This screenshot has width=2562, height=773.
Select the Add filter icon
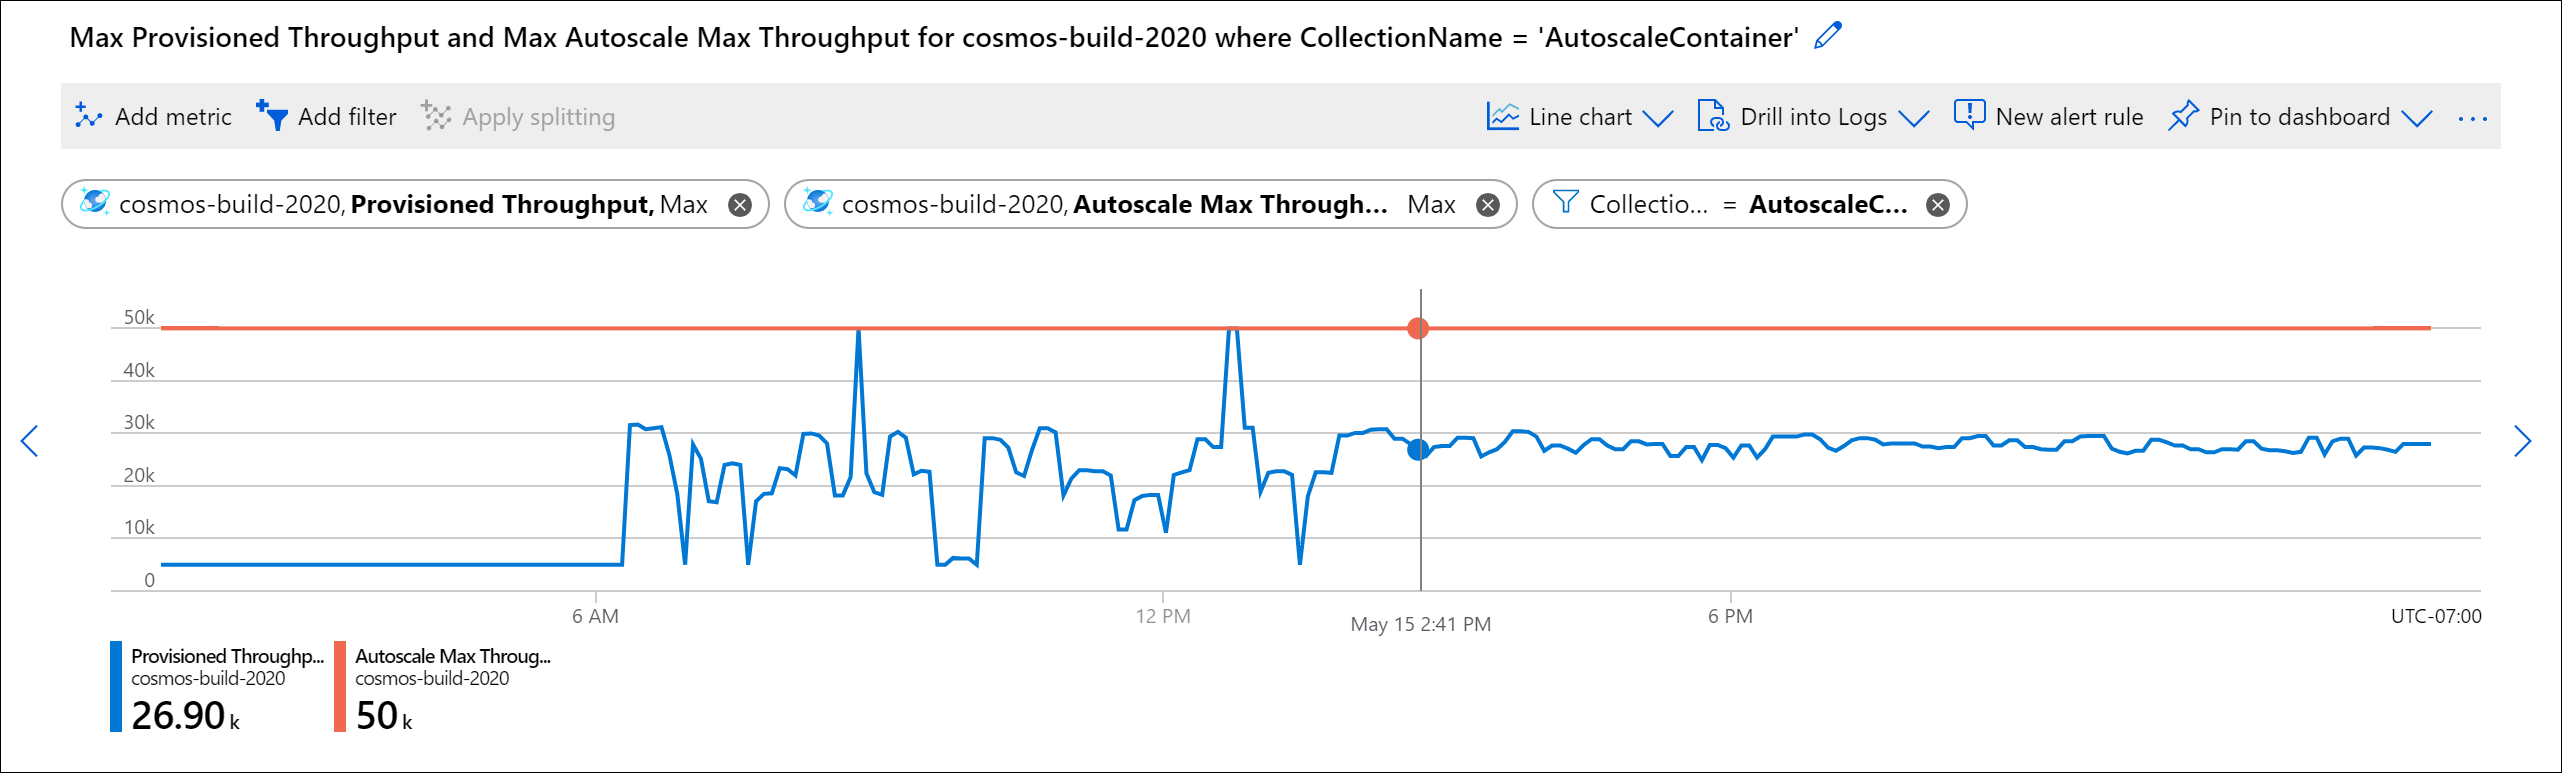272,116
